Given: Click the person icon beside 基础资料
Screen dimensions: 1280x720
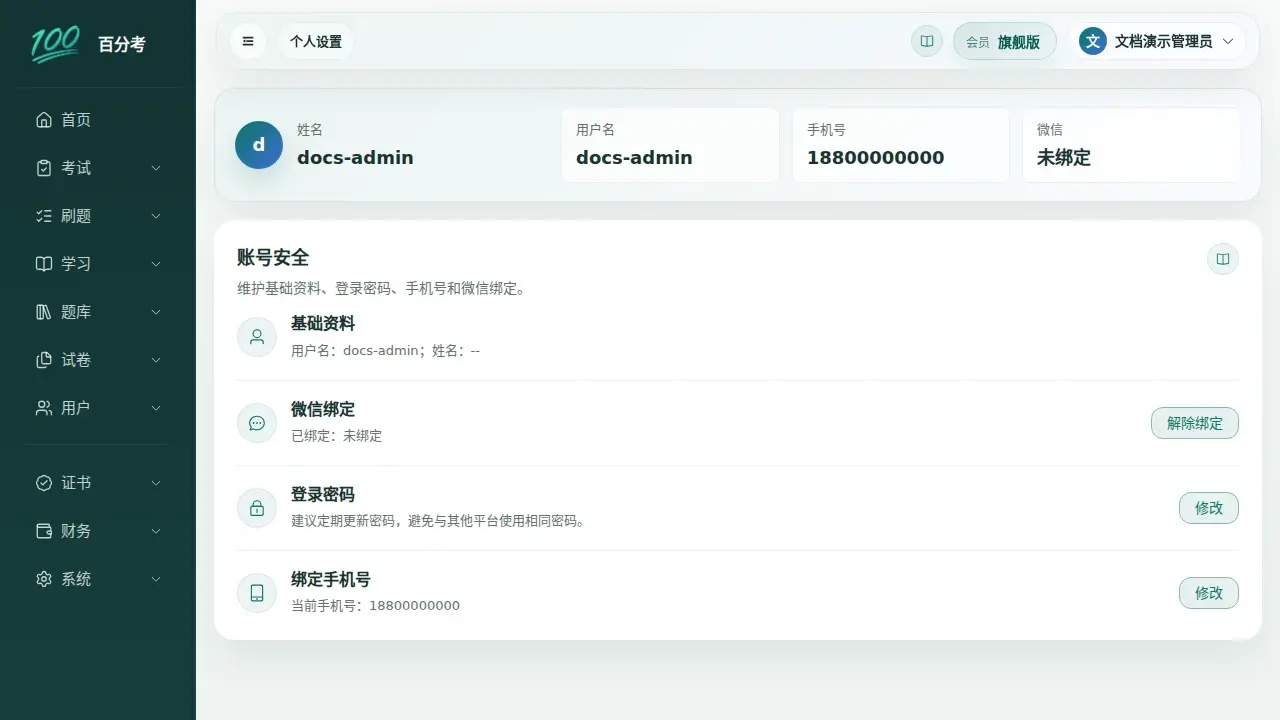Looking at the screenshot, I should pyautogui.click(x=257, y=337).
